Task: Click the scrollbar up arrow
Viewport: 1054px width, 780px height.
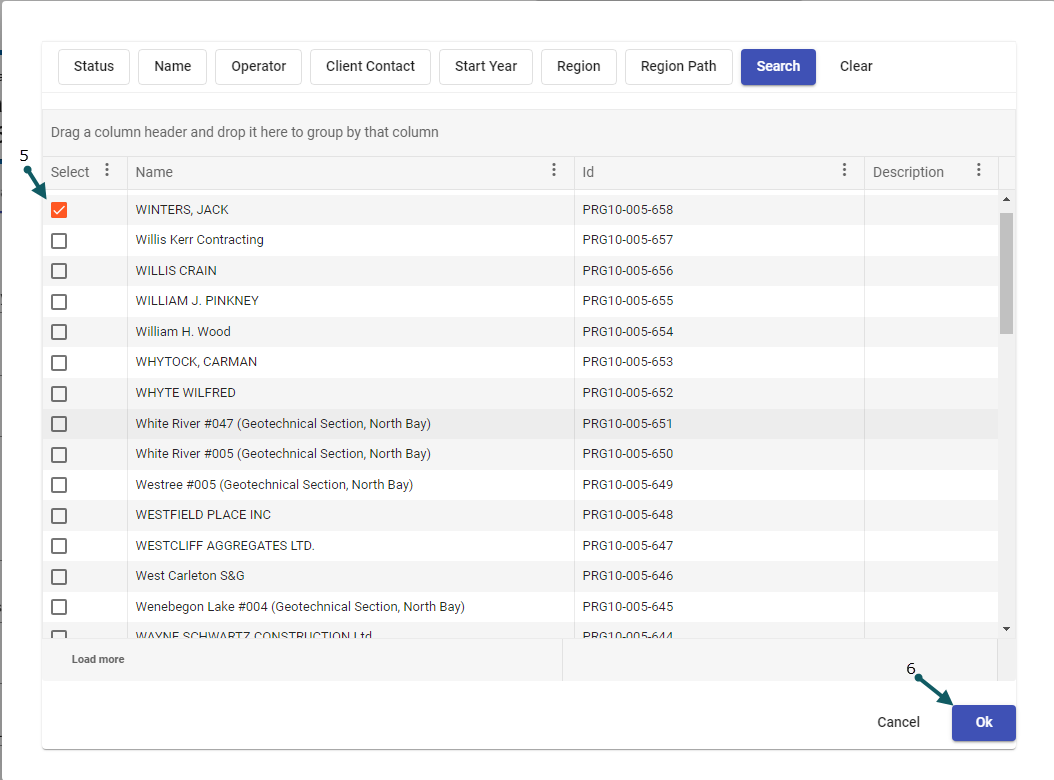Action: 1006,200
